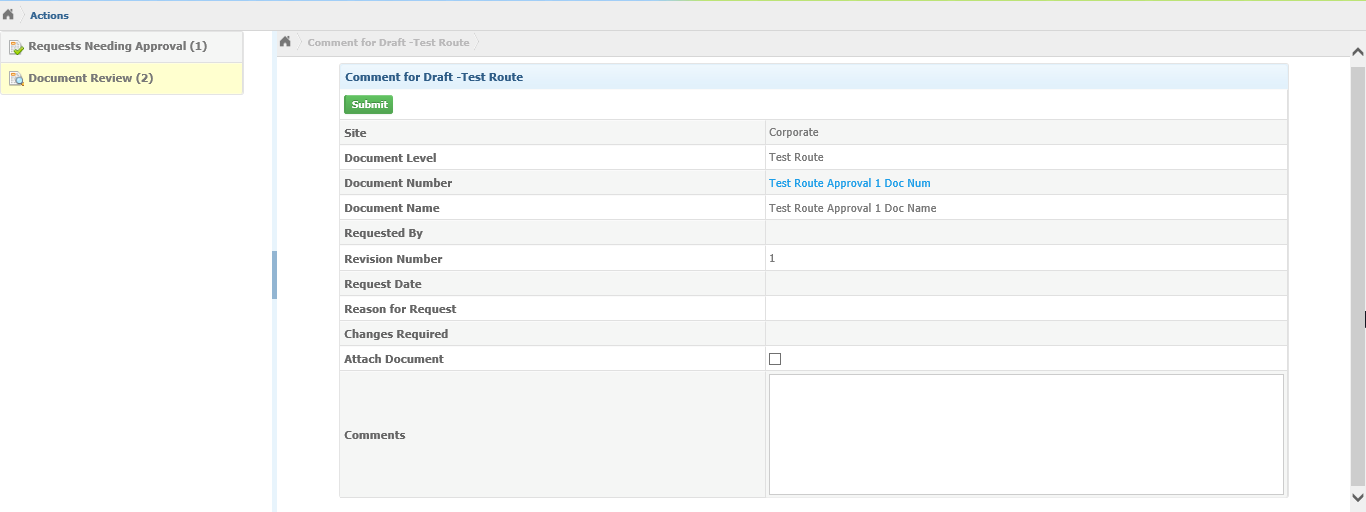Click the green Submit button
The height and width of the screenshot is (512, 1366).
tap(369, 105)
